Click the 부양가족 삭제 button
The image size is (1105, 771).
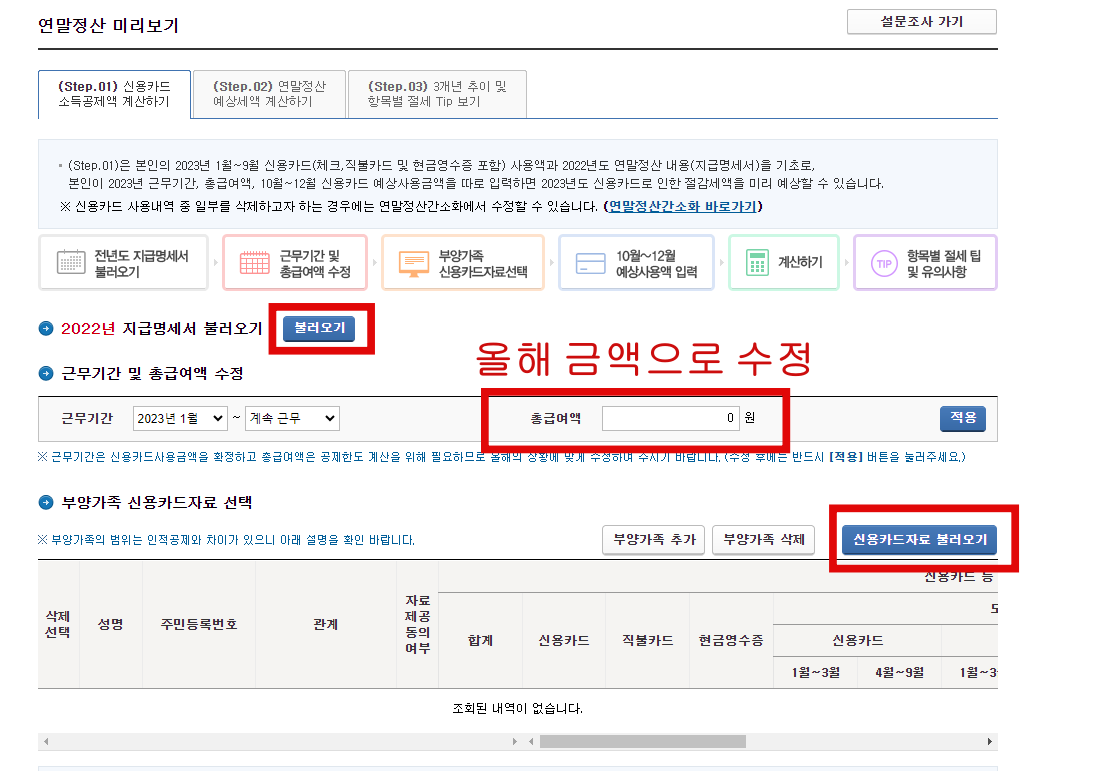point(763,539)
